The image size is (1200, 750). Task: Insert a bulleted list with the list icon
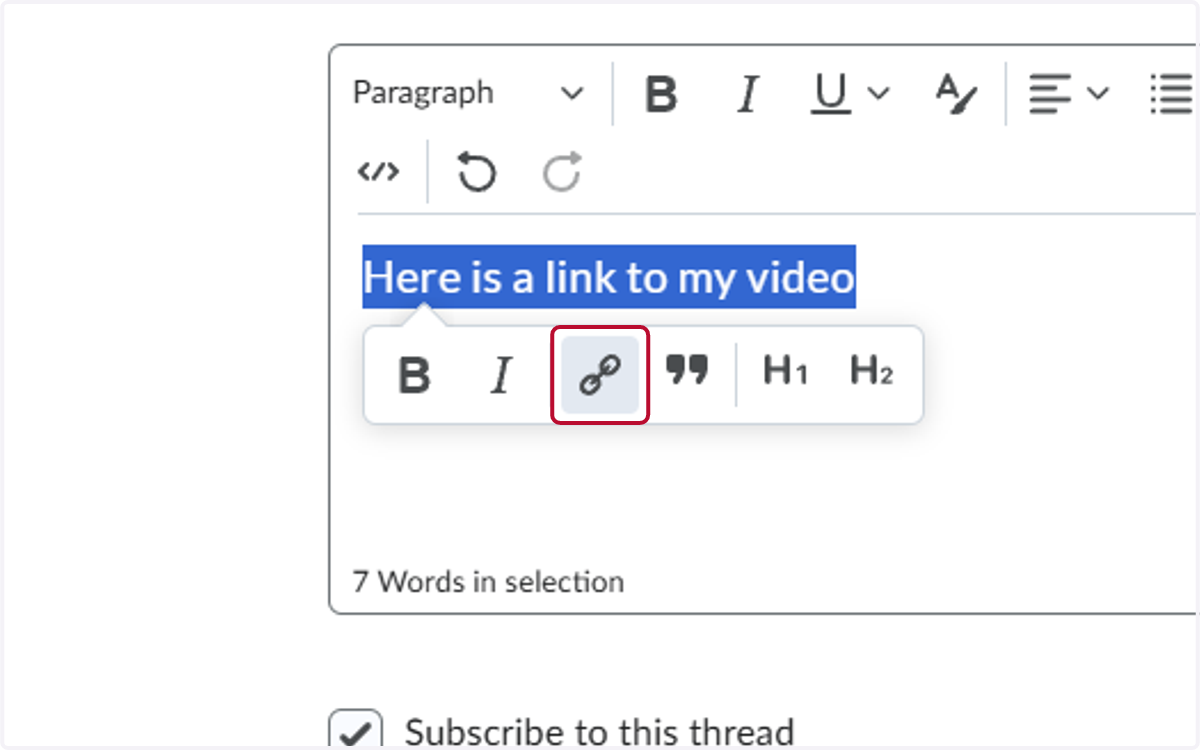click(x=1171, y=94)
